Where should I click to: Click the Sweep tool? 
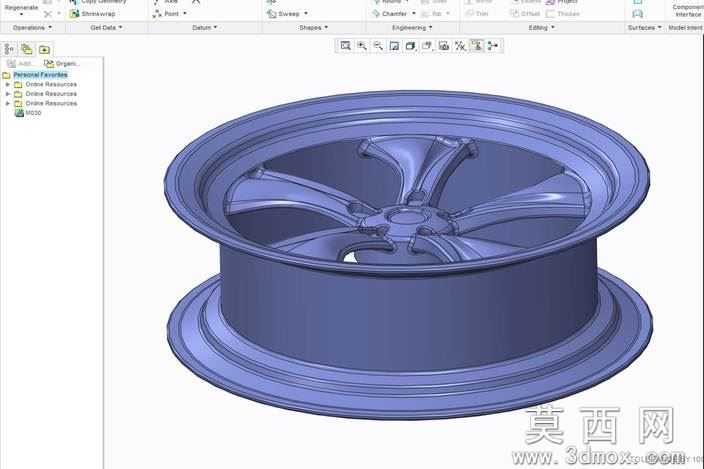tap(283, 14)
